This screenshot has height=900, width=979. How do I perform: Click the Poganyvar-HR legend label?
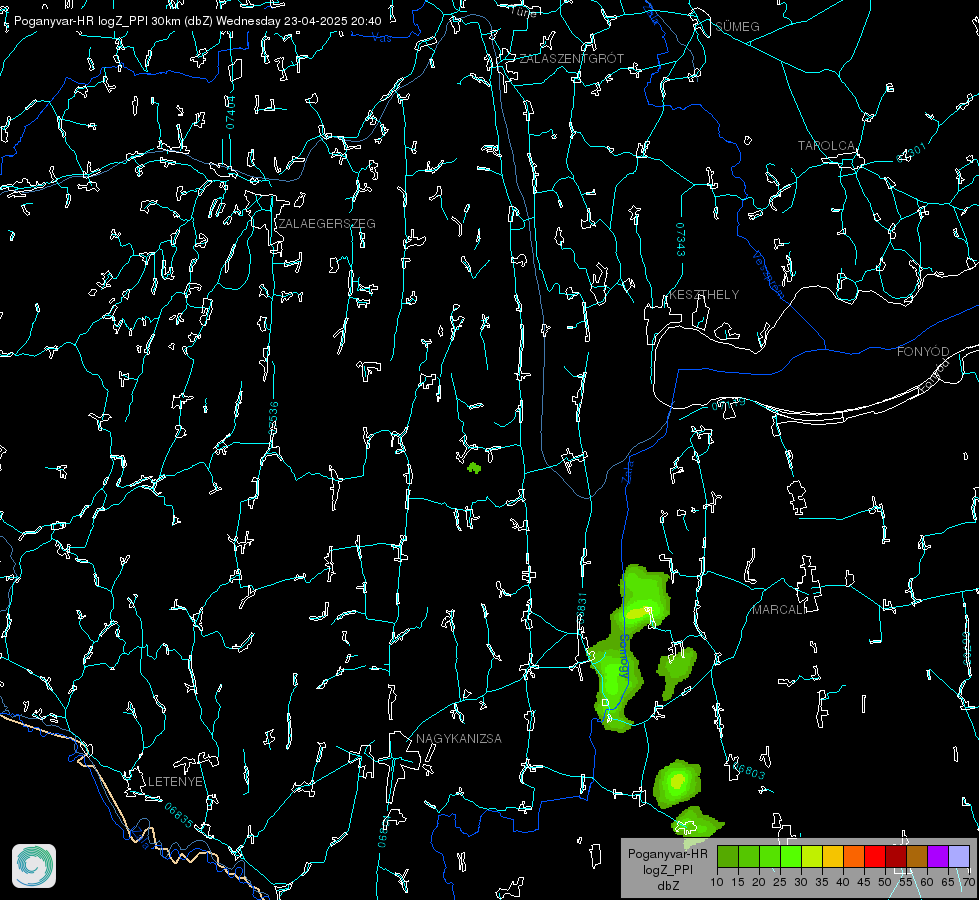point(667,854)
